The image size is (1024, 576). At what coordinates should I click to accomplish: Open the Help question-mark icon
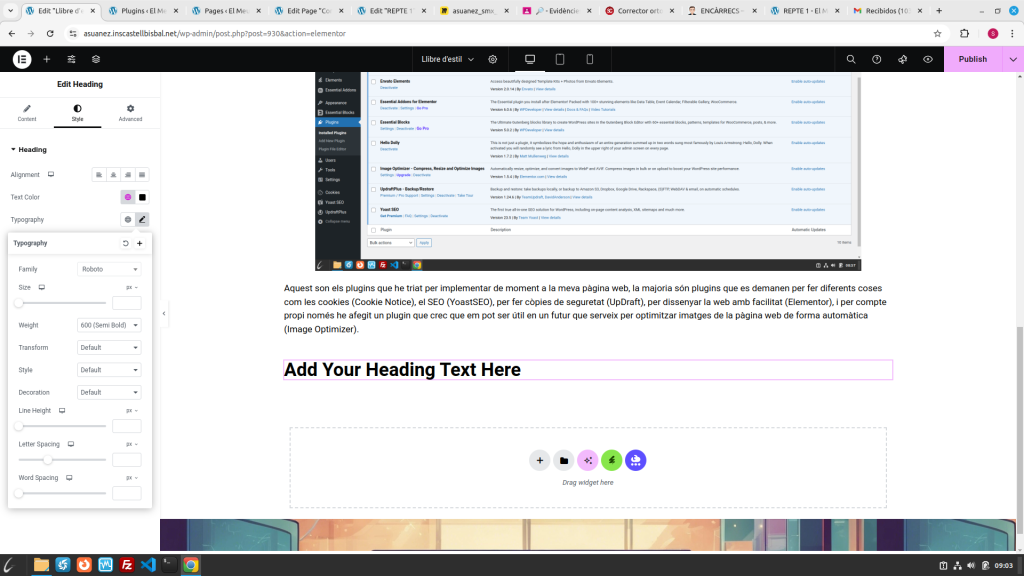tap(876, 59)
